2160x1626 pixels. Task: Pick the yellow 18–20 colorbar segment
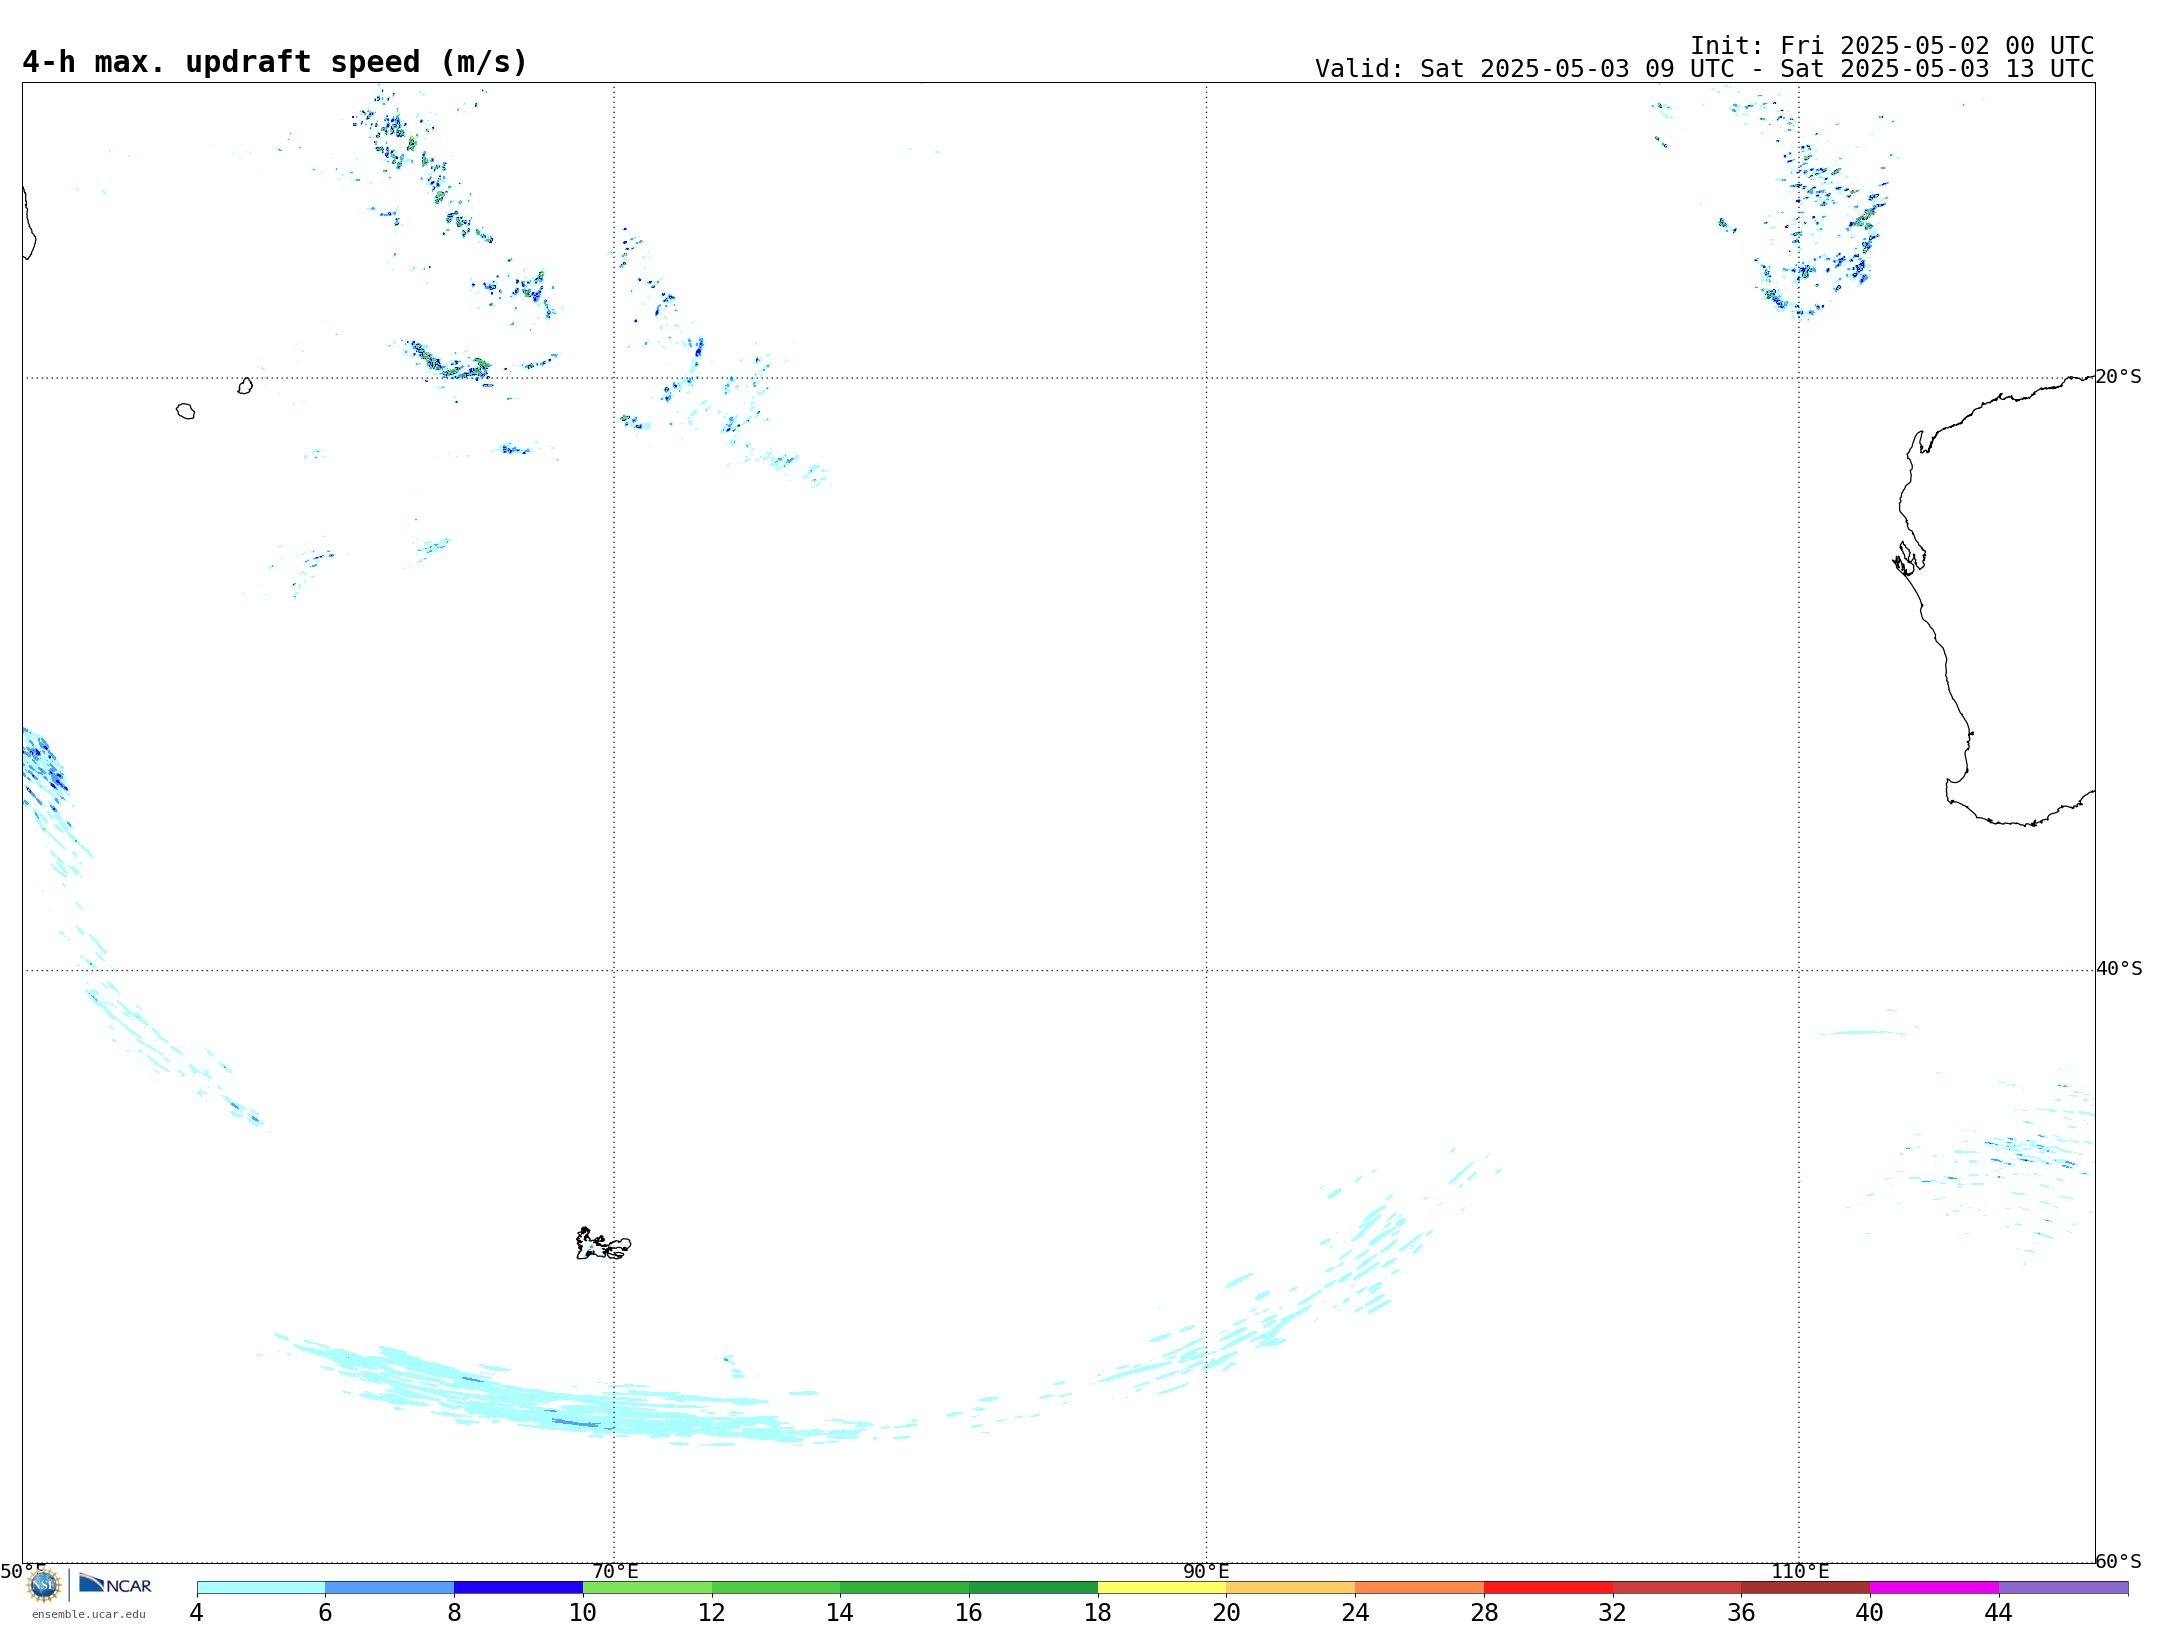[1162, 1587]
